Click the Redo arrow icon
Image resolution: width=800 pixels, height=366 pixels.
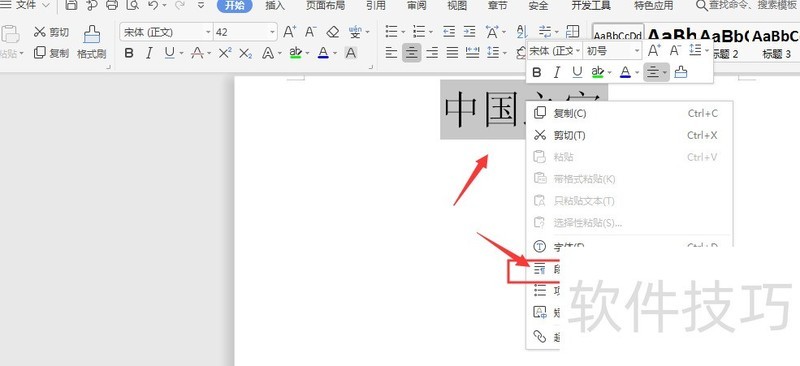pos(179,6)
